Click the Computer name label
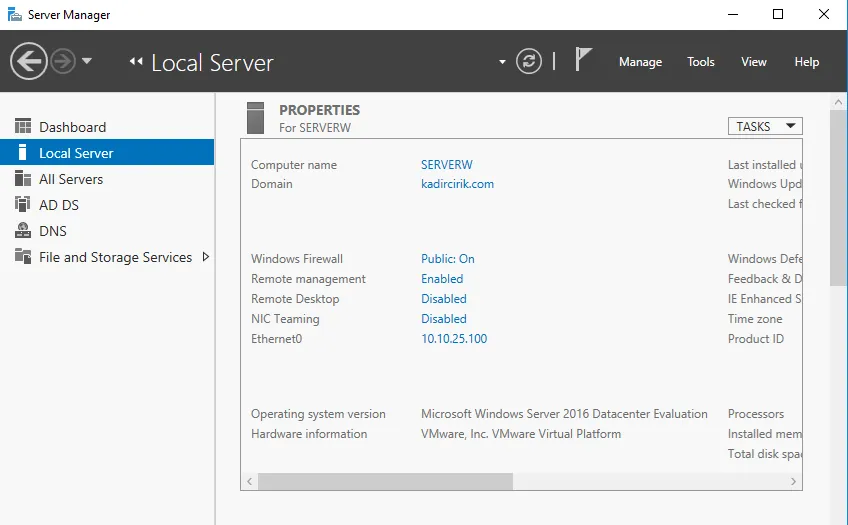The width and height of the screenshot is (848, 525). (294, 164)
